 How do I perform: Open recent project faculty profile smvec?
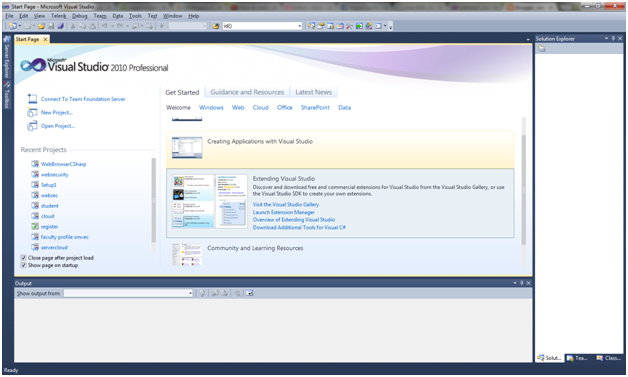pyautogui.click(x=64, y=237)
